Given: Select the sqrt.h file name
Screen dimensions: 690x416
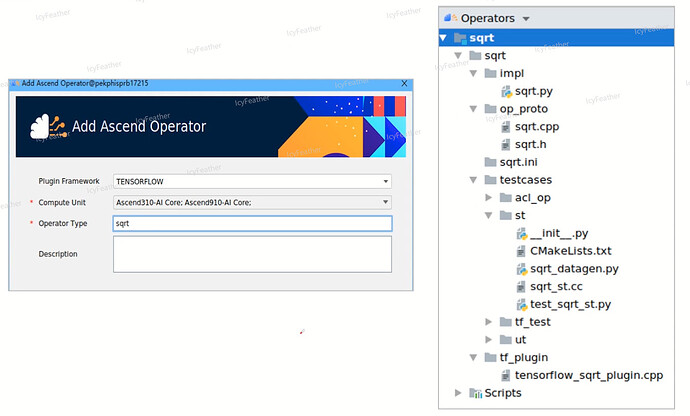Looking at the screenshot, I should click(x=531, y=144).
